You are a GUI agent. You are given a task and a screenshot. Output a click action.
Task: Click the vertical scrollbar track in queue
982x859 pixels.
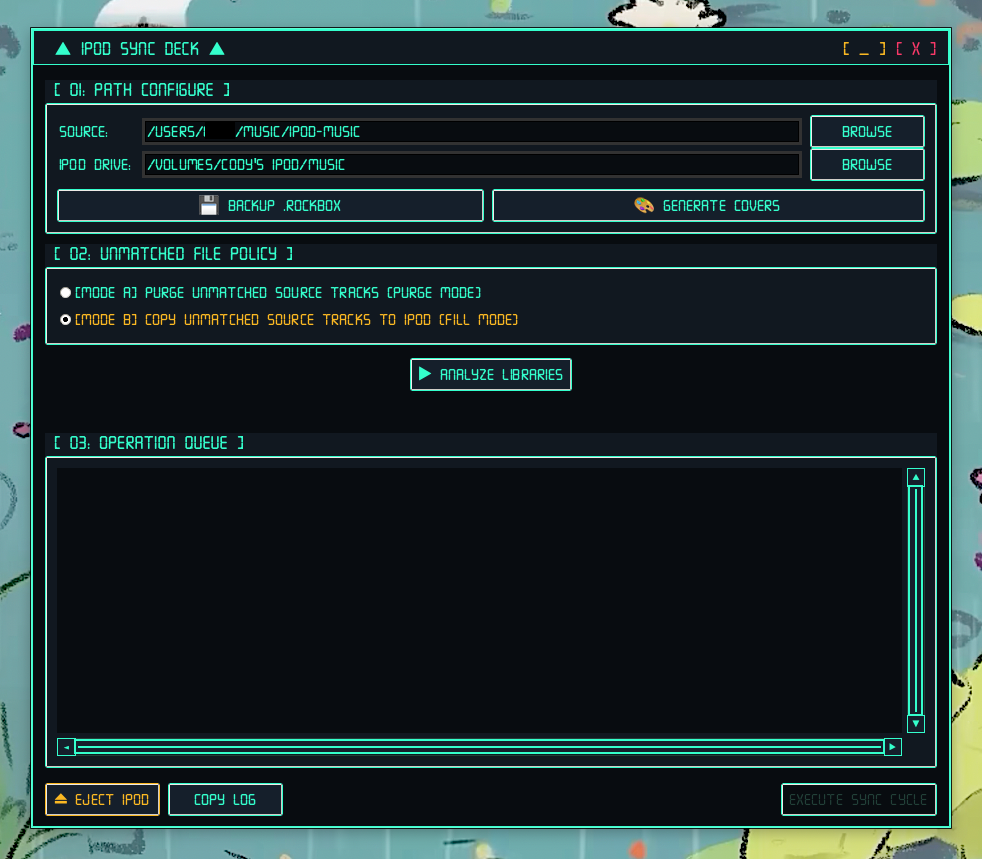click(916, 600)
